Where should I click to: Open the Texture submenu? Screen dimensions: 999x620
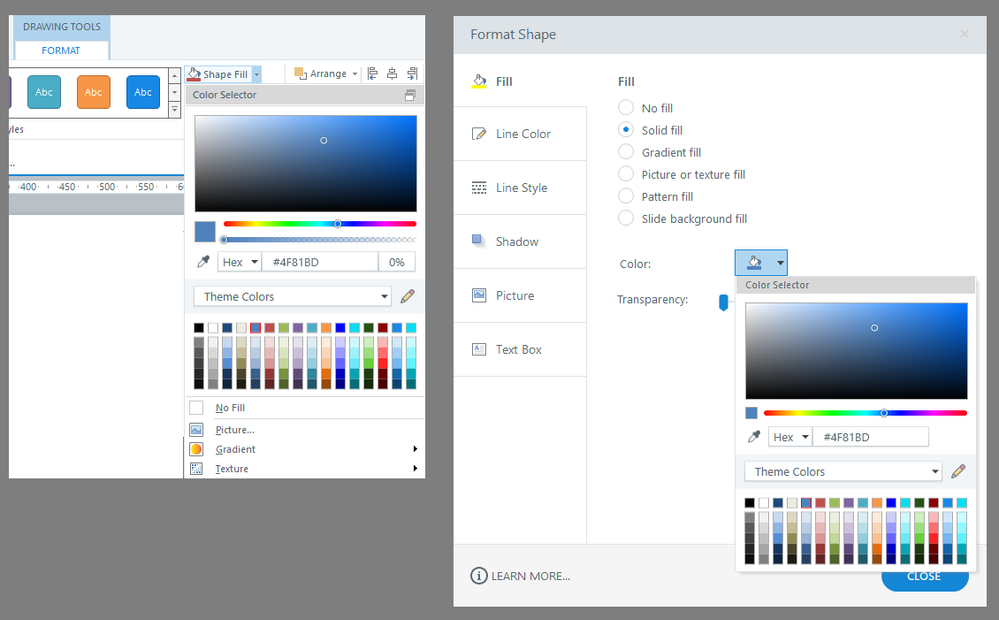(x=305, y=468)
